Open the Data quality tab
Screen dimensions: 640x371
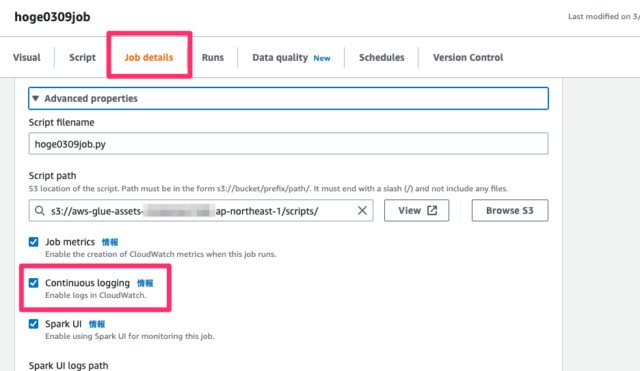[291, 58]
